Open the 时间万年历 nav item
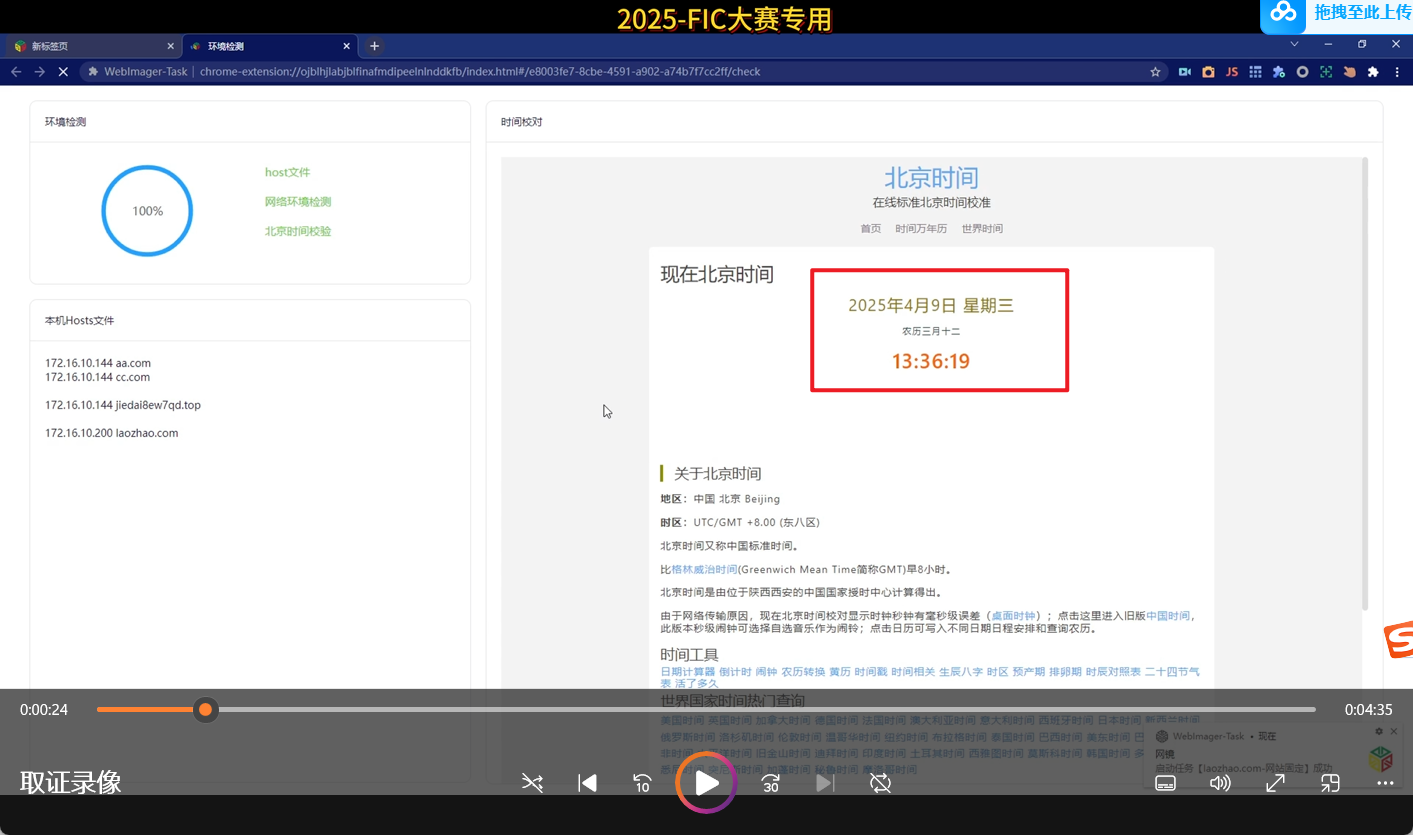The image size is (1413, 835). 921,229
